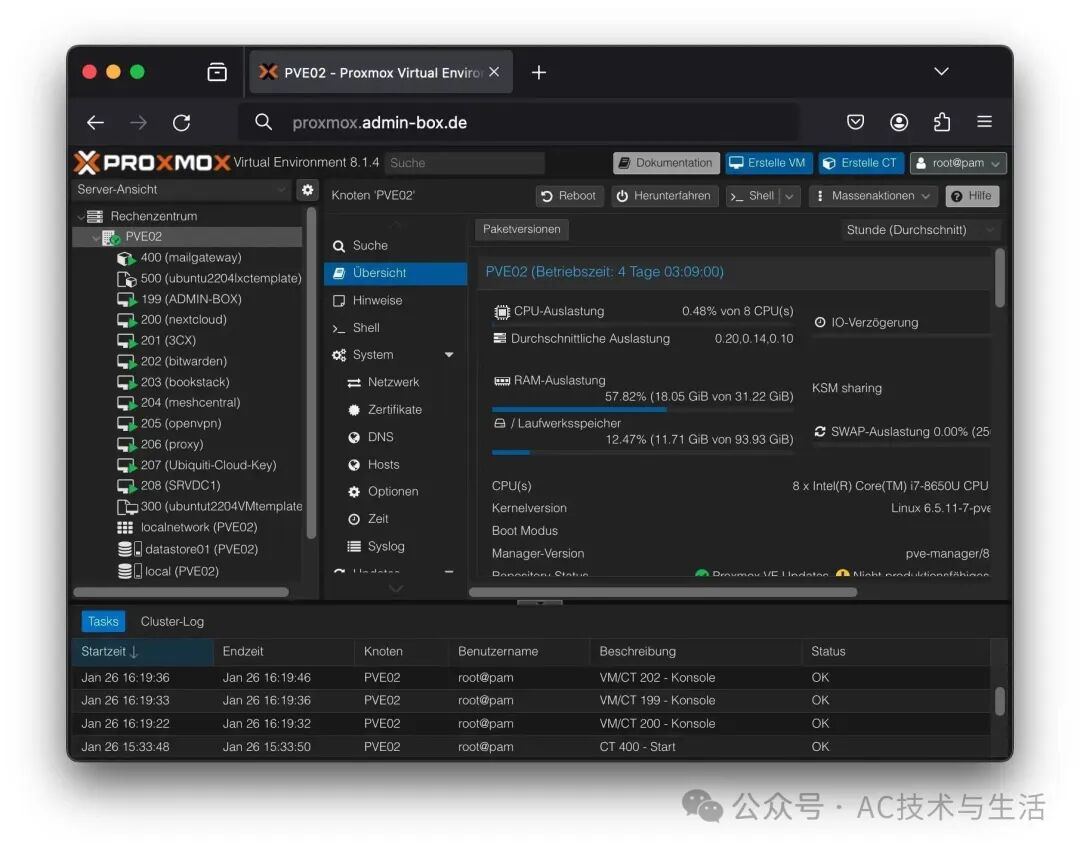The image size is (1080, 850).
Task: Open the Zertifikate menu entry
Action: point(394,410)
